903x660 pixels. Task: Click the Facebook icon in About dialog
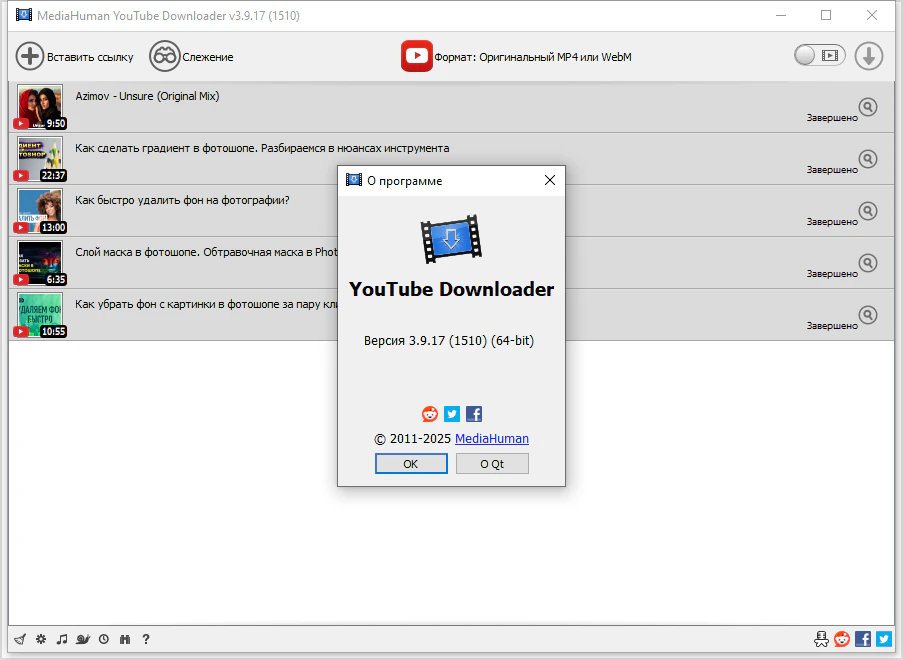point(474,414)
